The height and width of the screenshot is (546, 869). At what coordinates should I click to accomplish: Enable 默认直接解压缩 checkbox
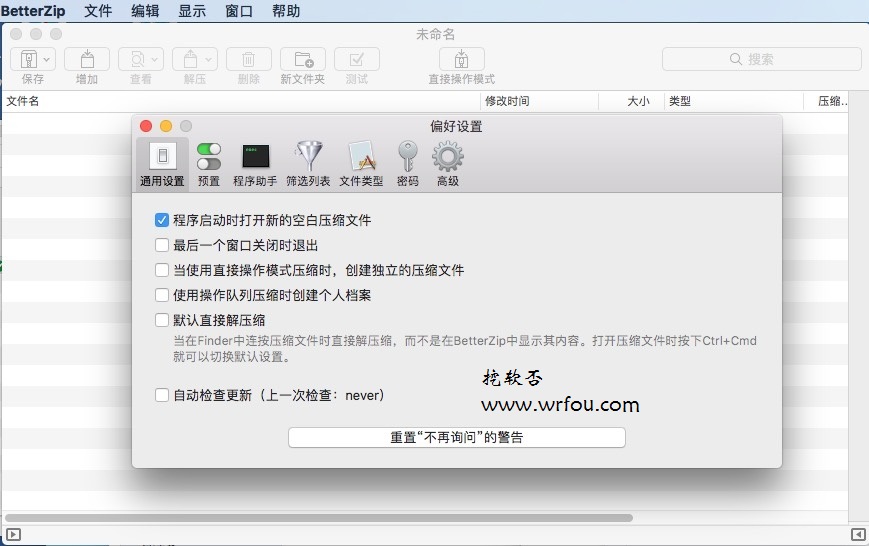coord(162,320)
